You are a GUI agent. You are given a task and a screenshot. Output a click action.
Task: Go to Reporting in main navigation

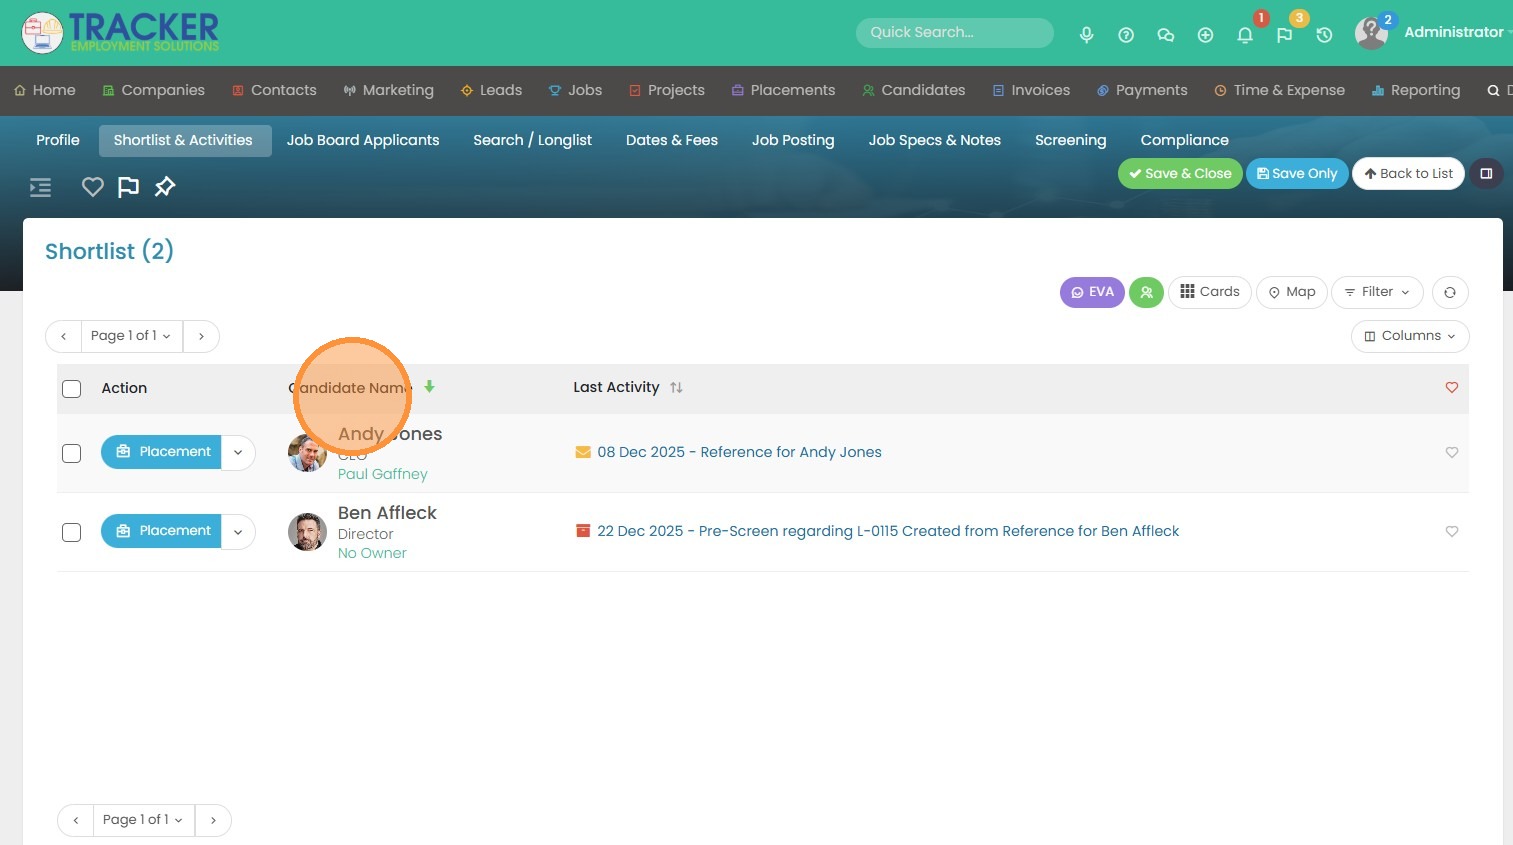click(x=1415, y=90)
